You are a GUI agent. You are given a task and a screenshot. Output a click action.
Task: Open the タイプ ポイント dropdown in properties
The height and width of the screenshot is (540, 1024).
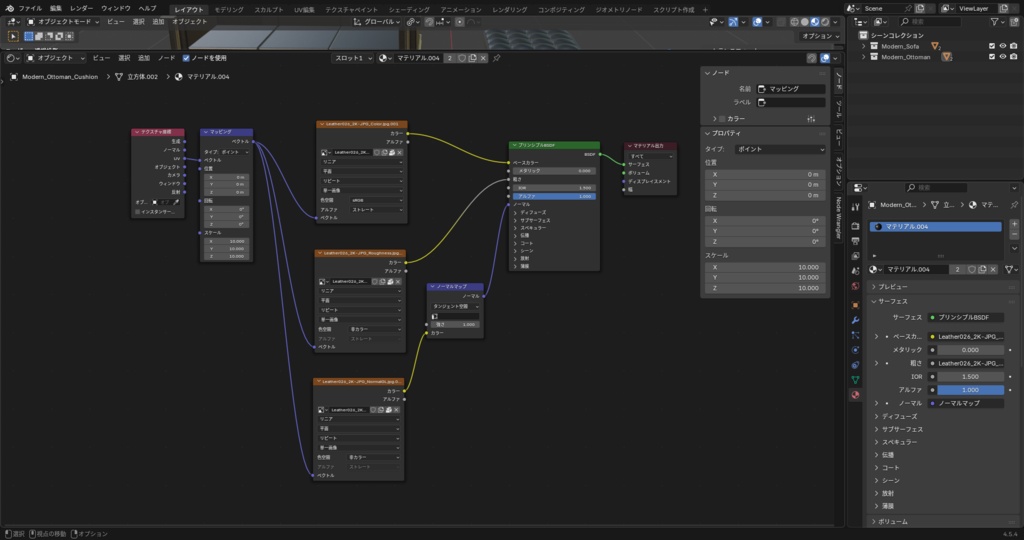780,149
